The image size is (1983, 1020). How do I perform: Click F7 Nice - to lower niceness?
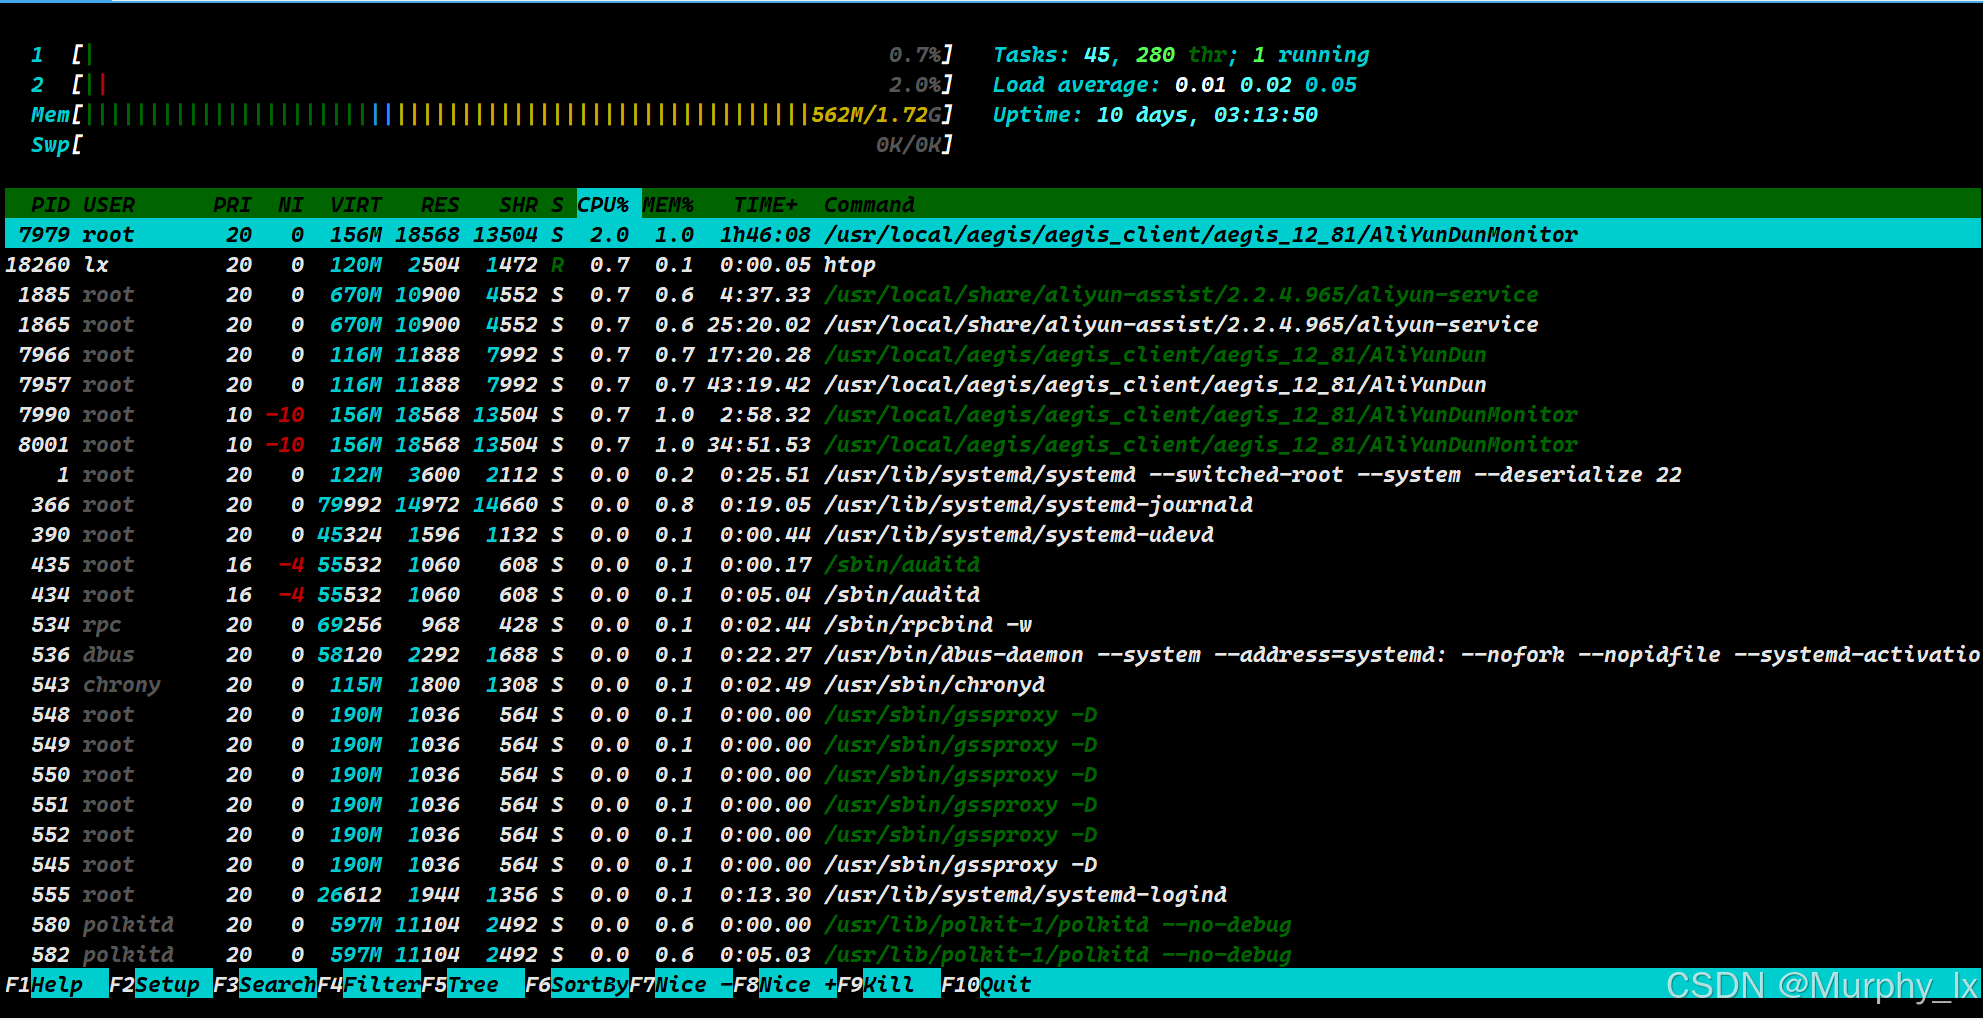(x=681, y=984)
